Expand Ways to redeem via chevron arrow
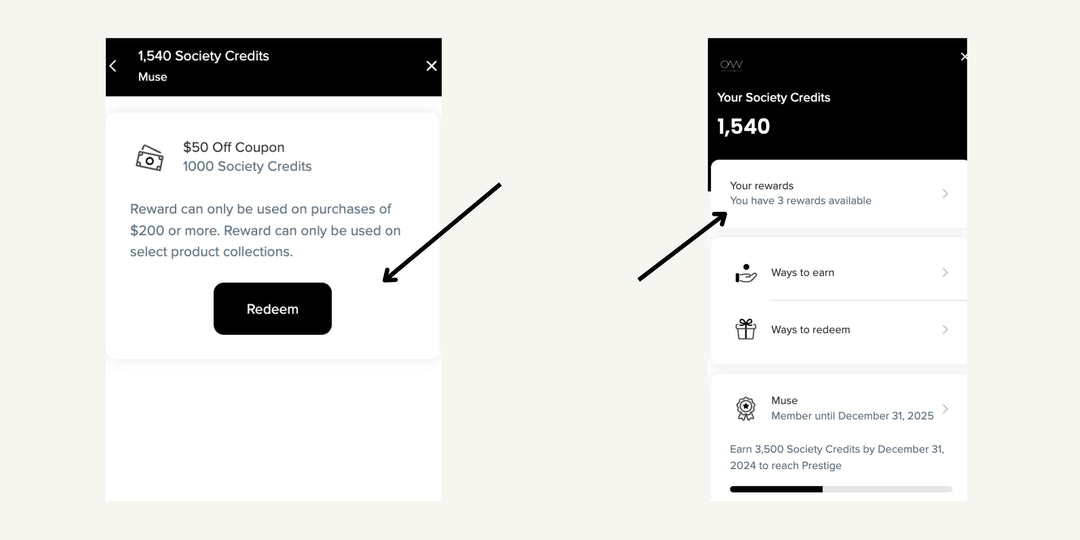 point(945,329)
